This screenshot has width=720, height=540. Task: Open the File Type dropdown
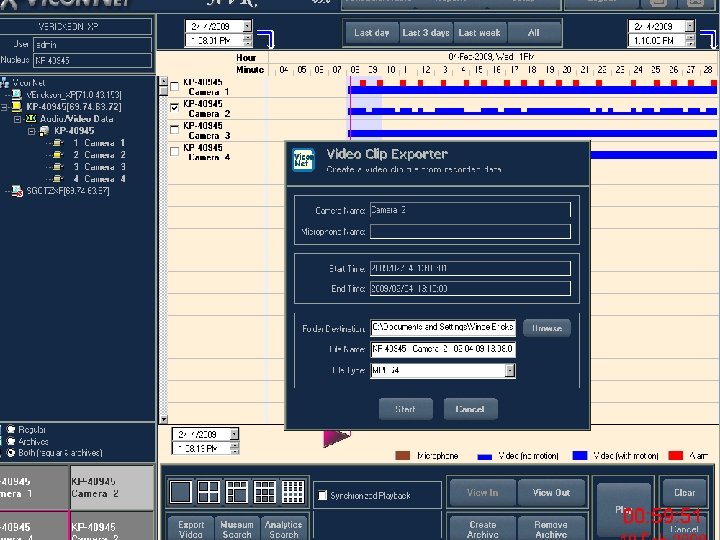510,371
